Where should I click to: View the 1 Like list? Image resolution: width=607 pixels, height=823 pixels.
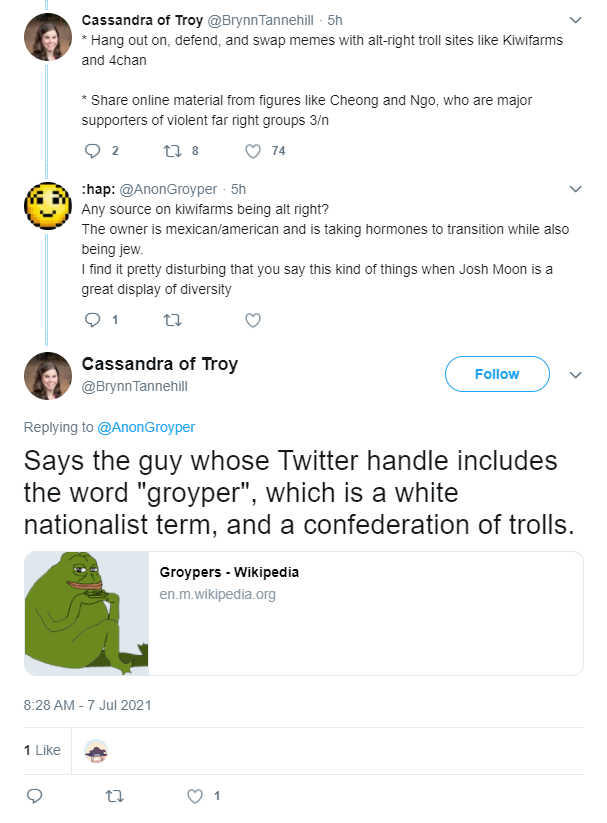(42, 750)
